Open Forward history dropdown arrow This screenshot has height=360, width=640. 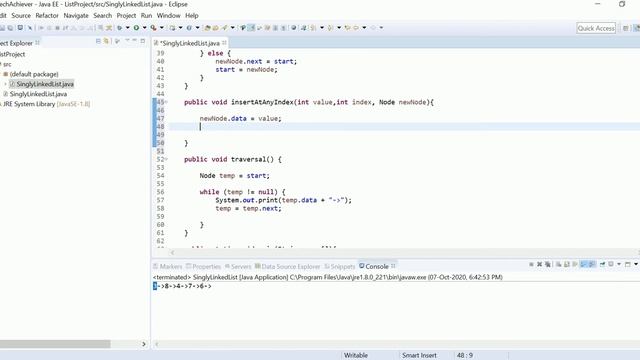(x=381, y=28)
